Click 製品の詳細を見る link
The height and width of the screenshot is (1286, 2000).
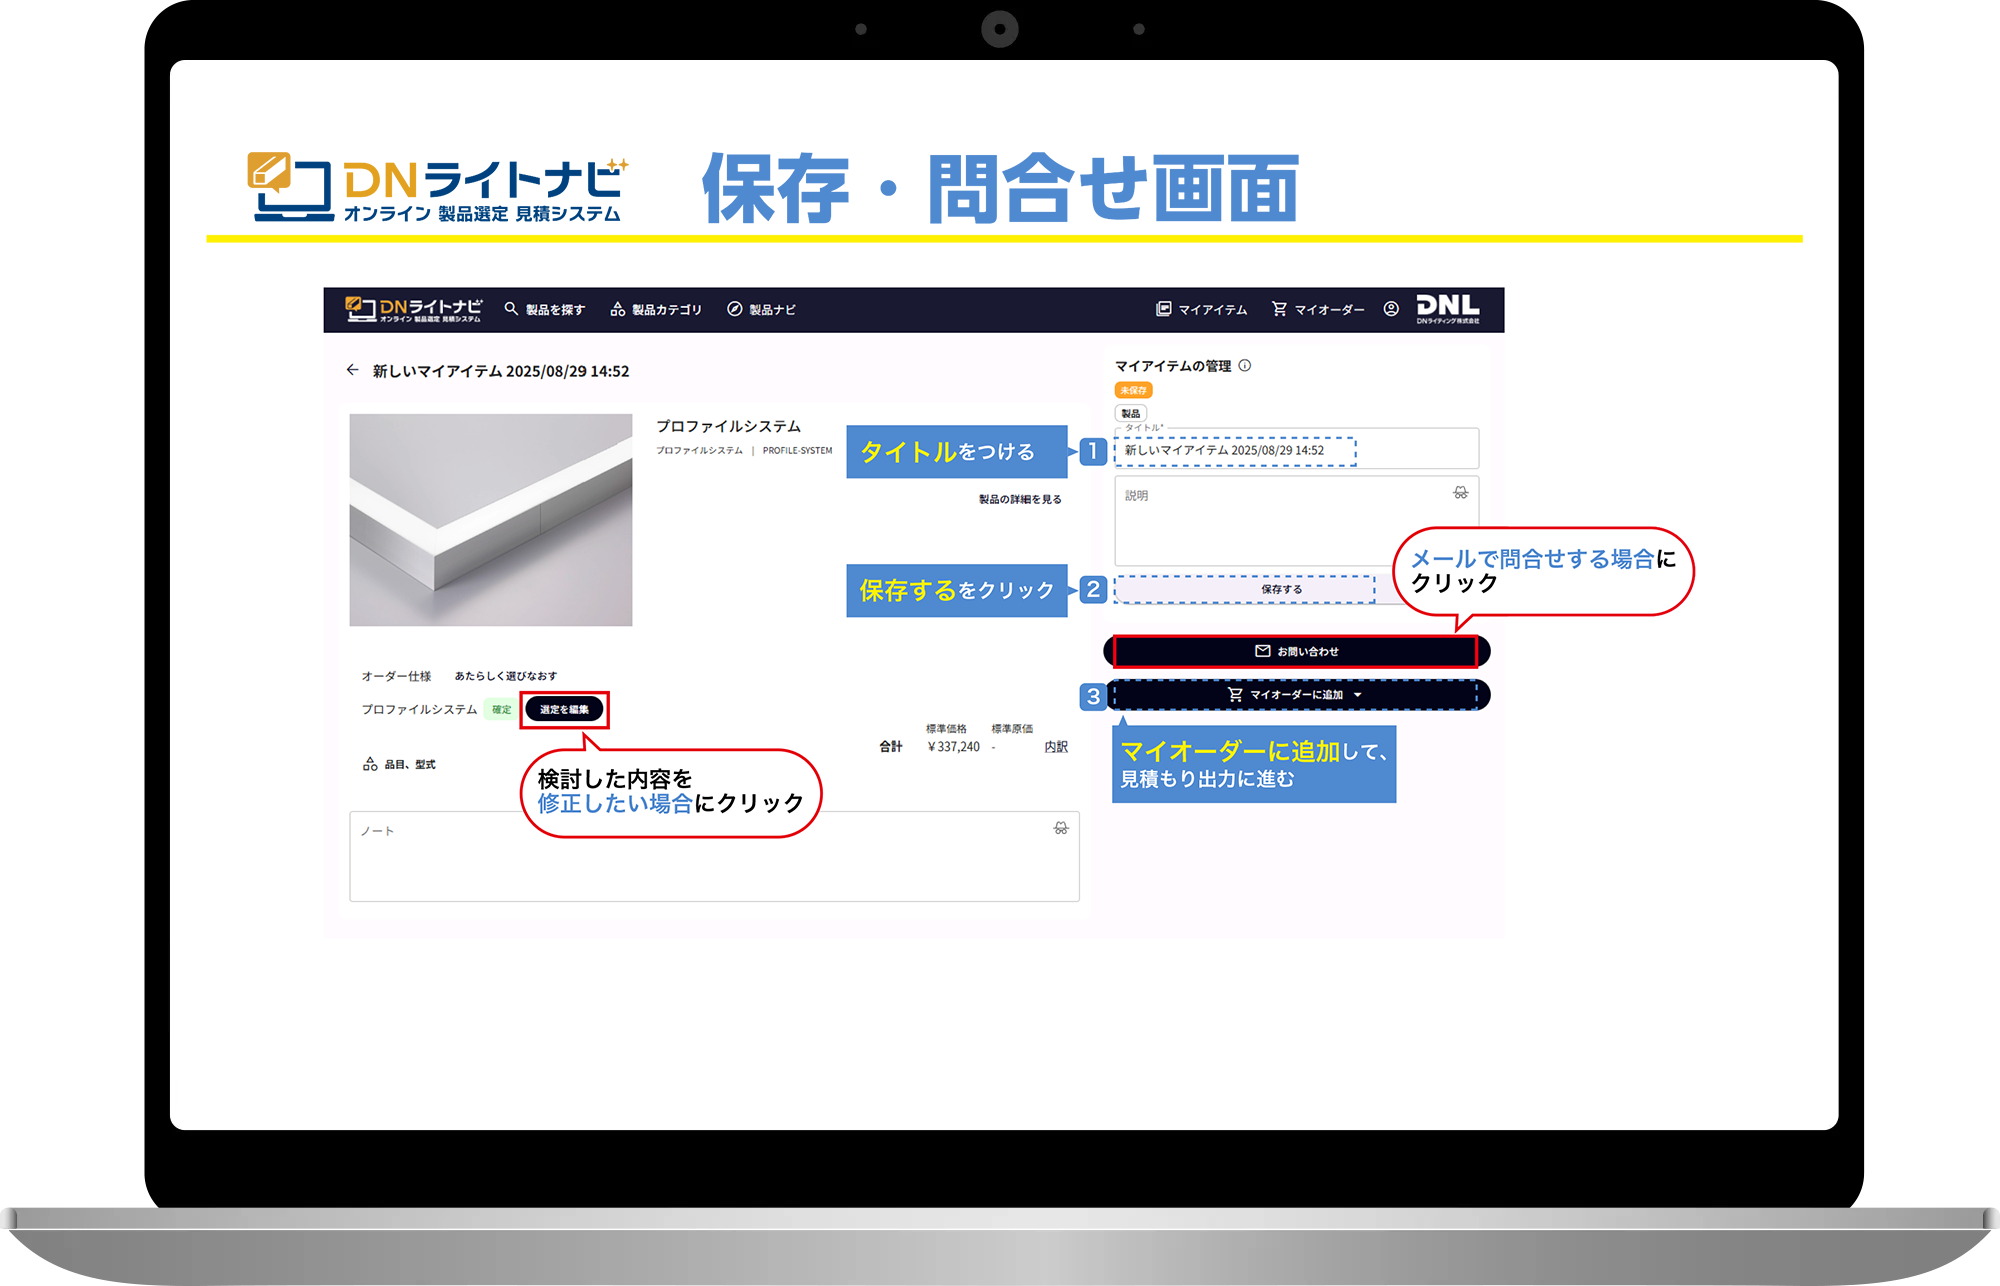(x=1020, y=499)
